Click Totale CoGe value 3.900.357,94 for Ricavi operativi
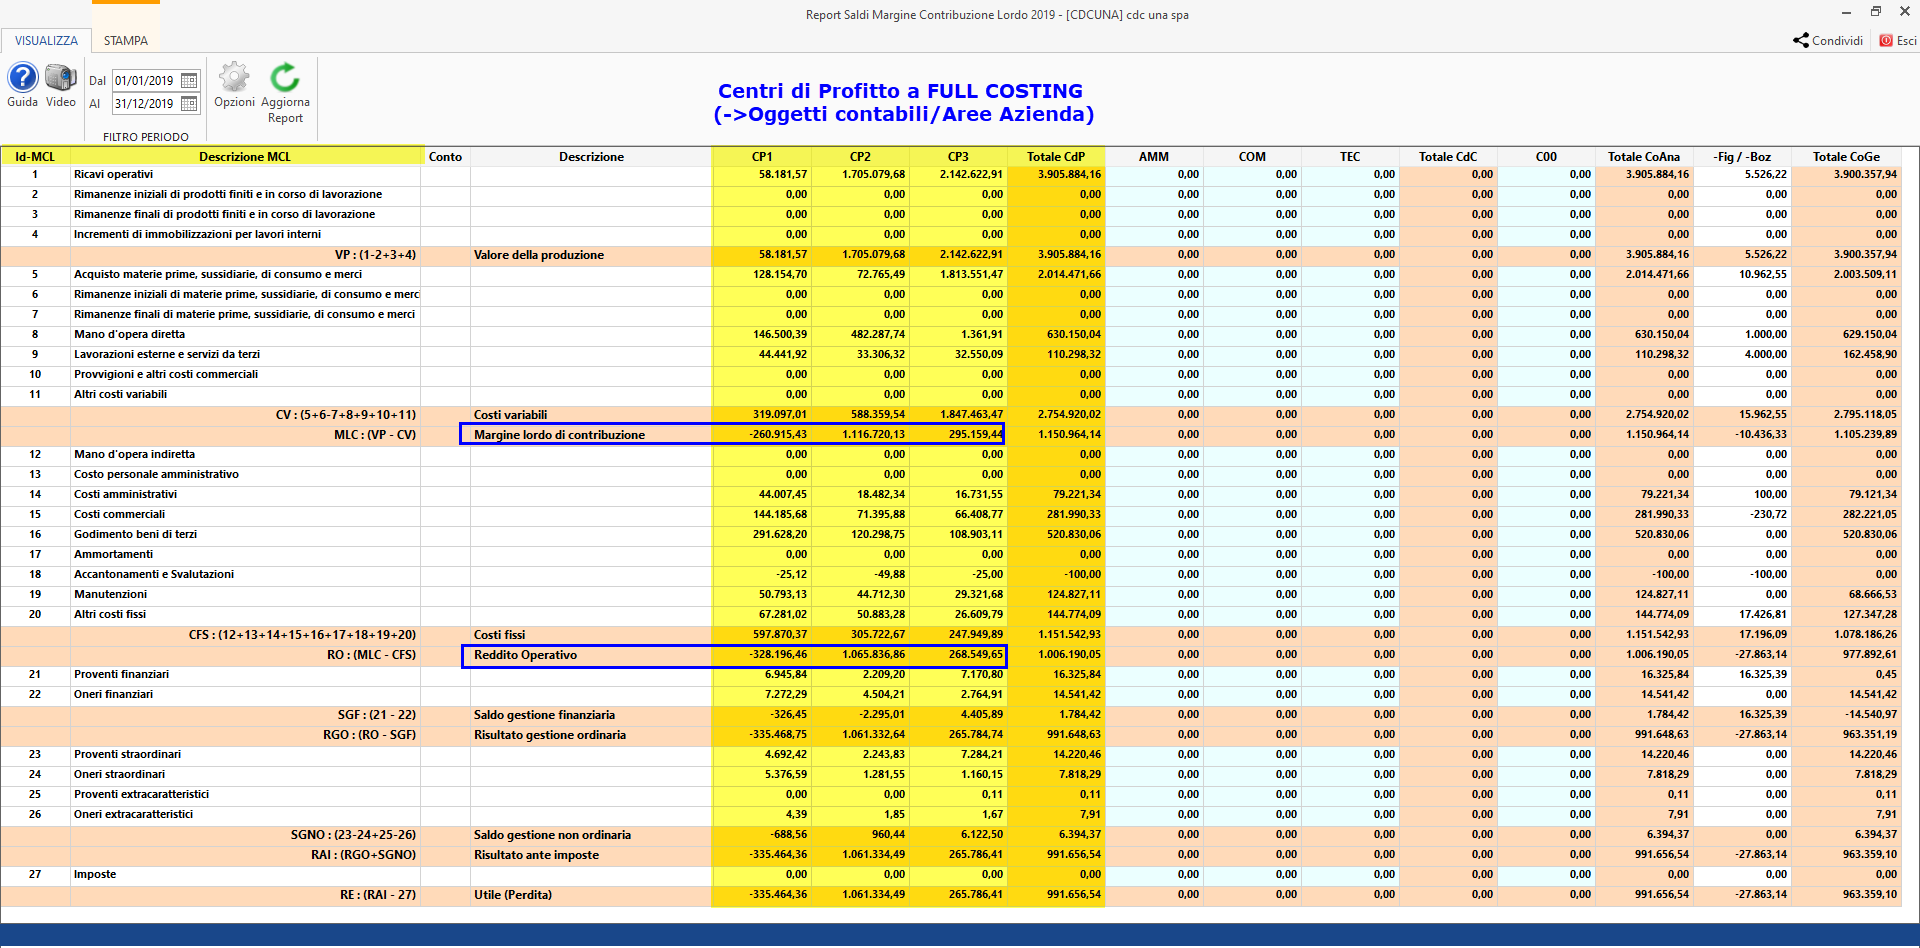 pos(1846,175)
